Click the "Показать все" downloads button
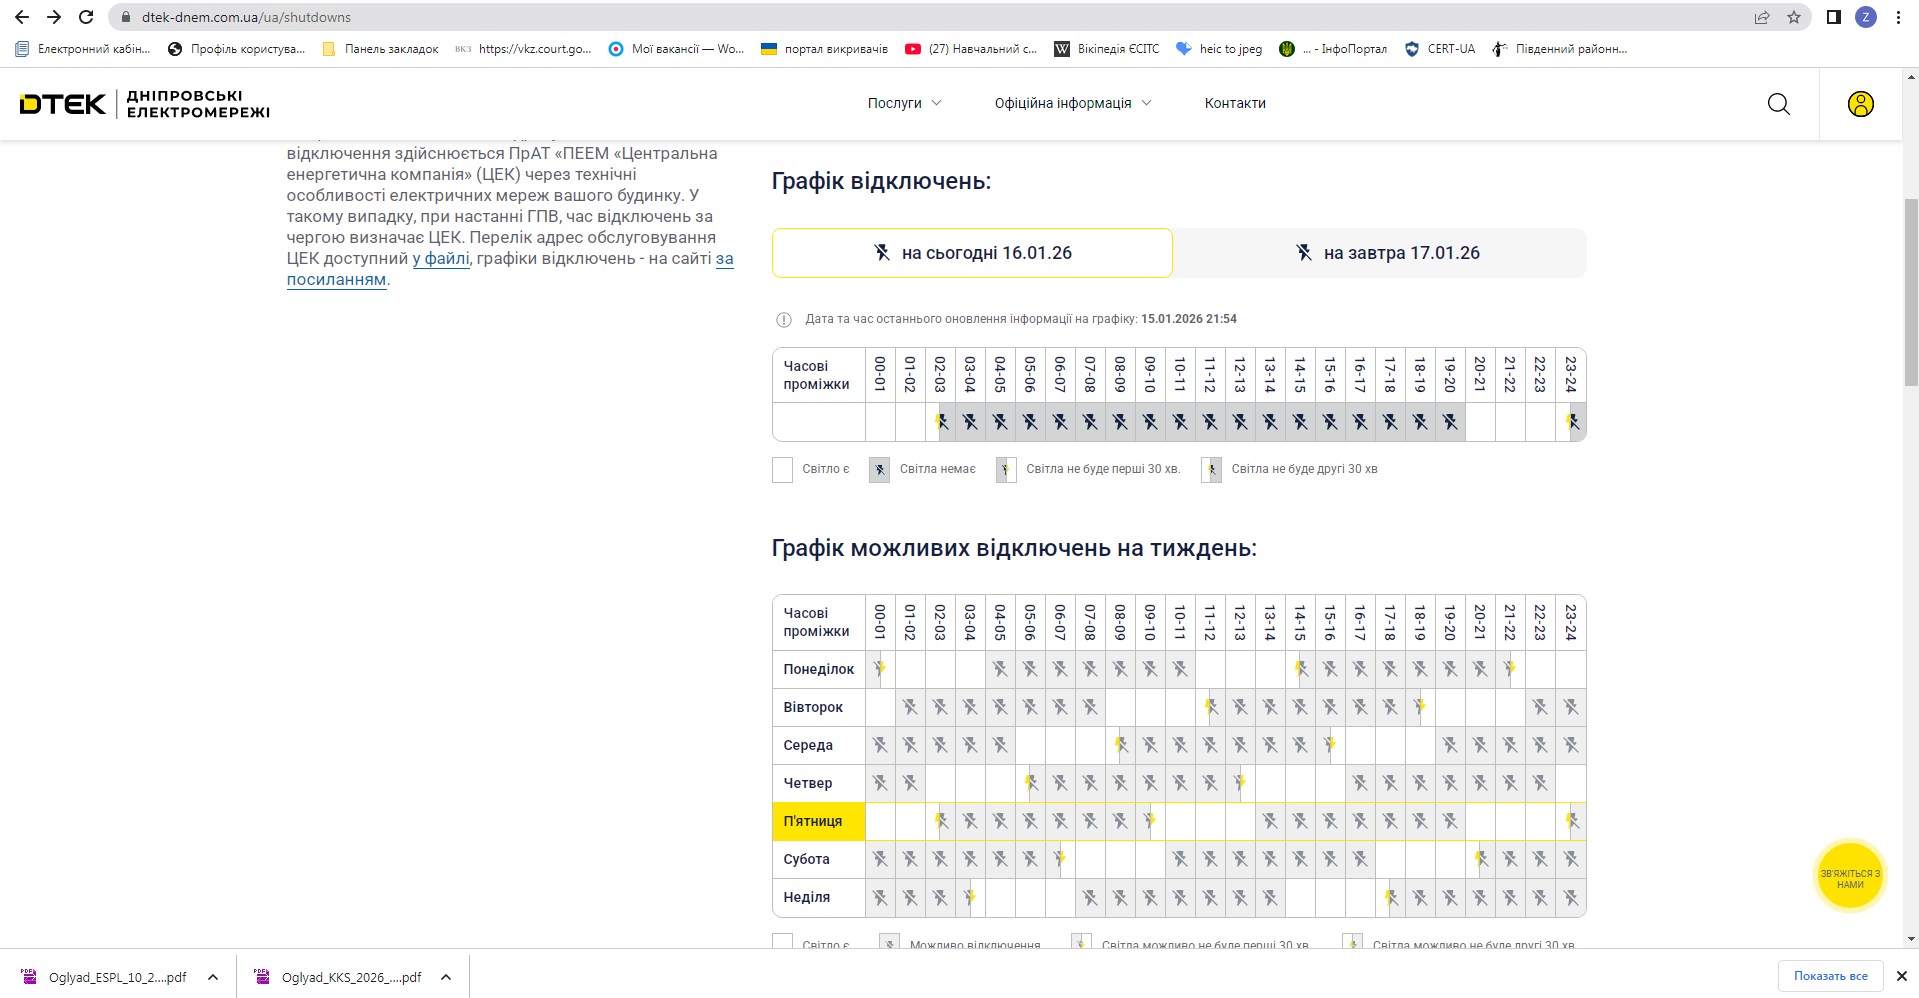Screen dimensions: 1919x998 click(1830, 976)
